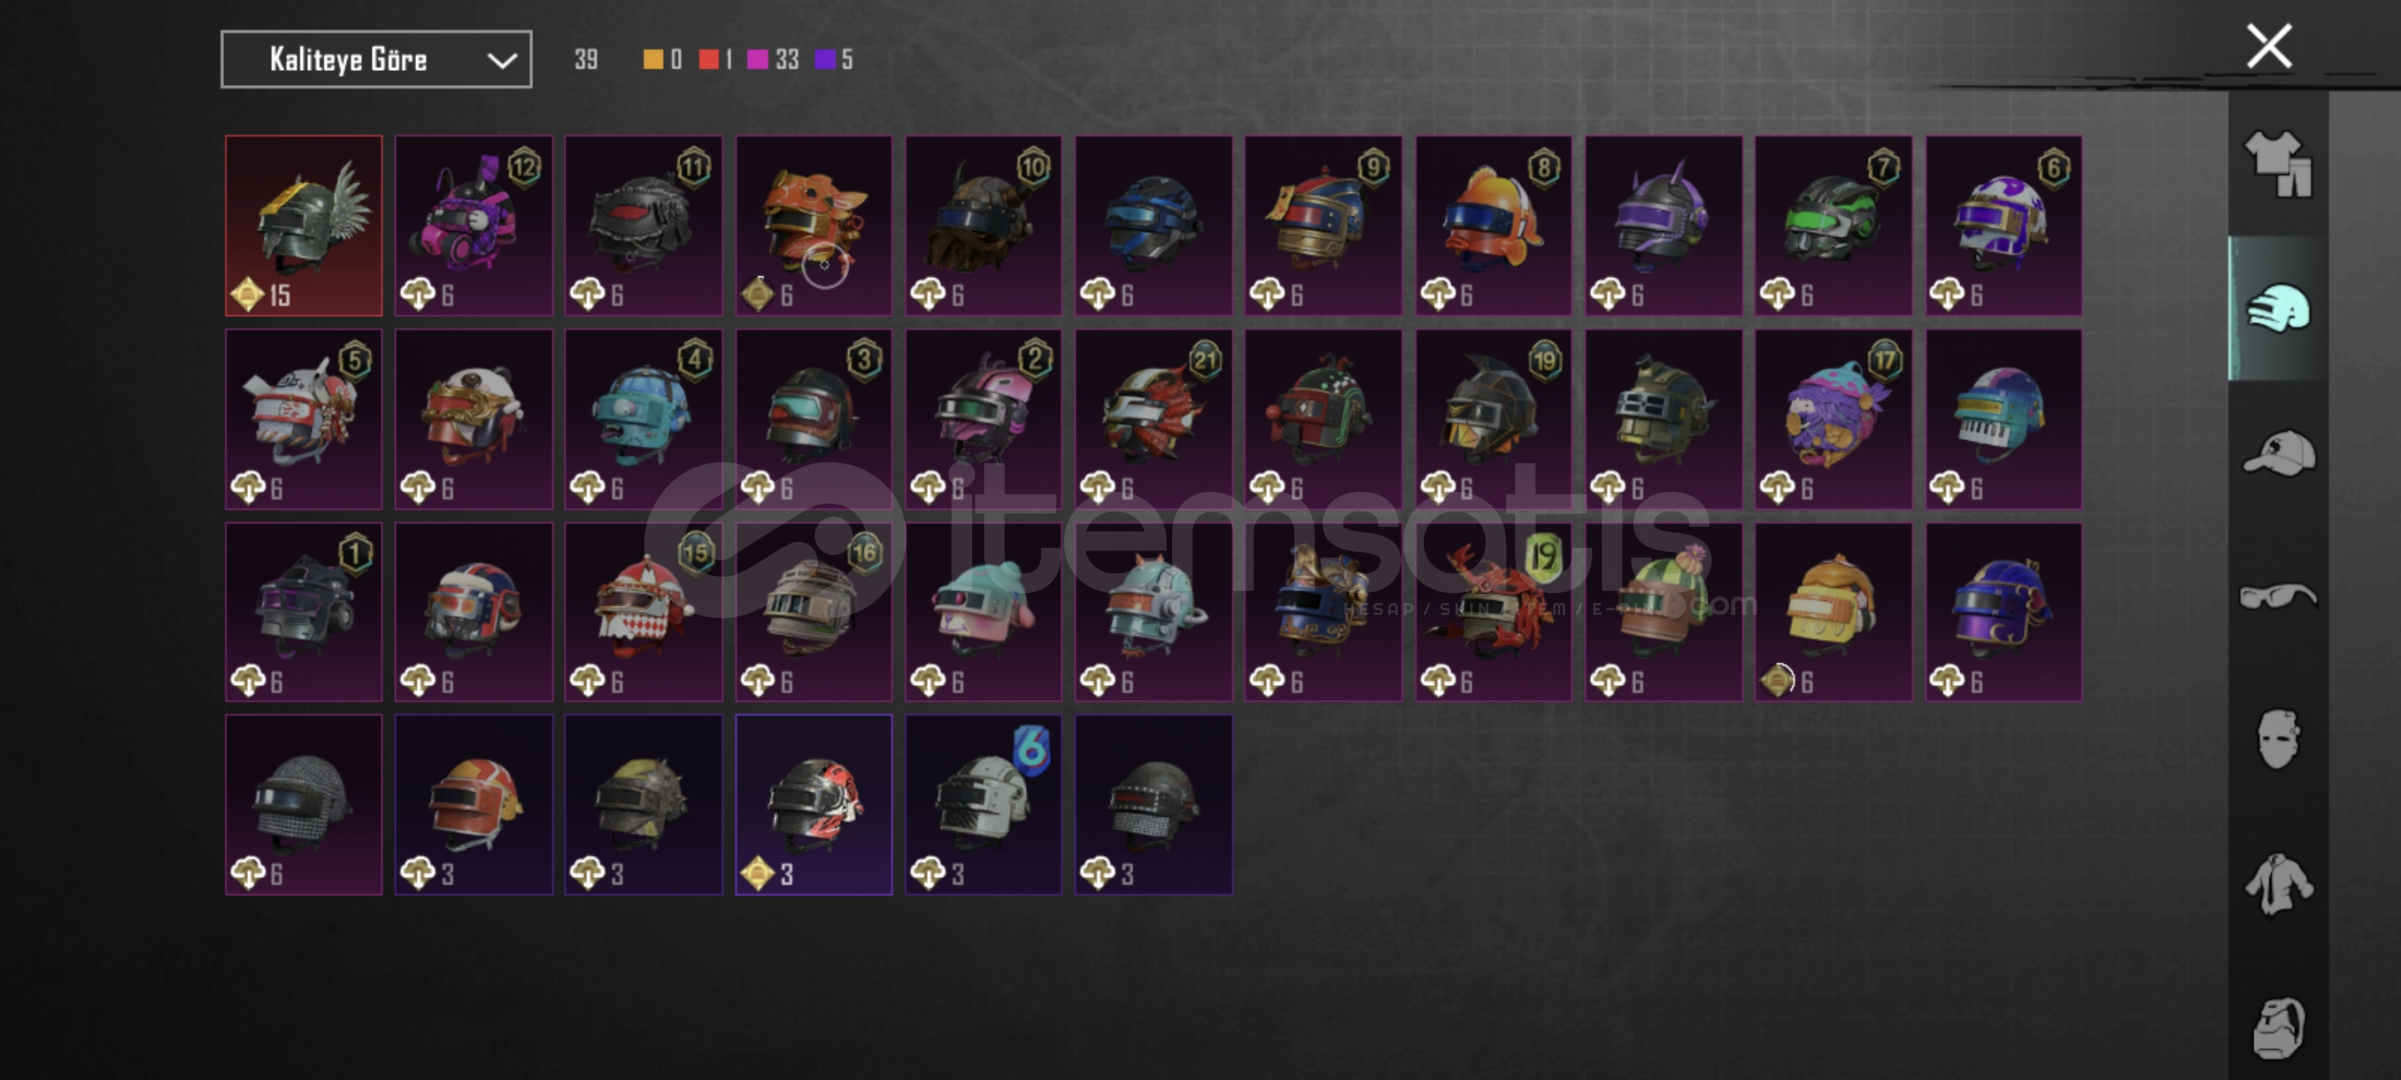
Task: Open the backpack category icon
Action: click(x=2278, y=1027)
